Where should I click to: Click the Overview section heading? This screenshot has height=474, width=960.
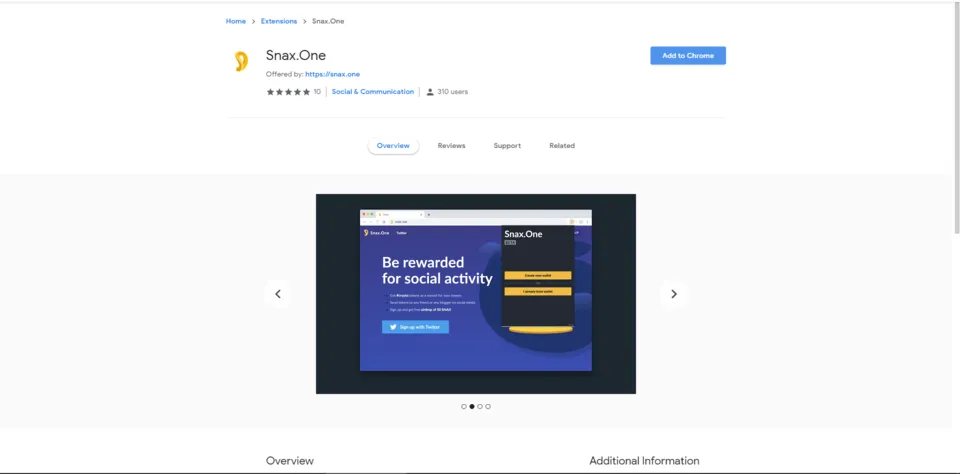click(290, 461)
